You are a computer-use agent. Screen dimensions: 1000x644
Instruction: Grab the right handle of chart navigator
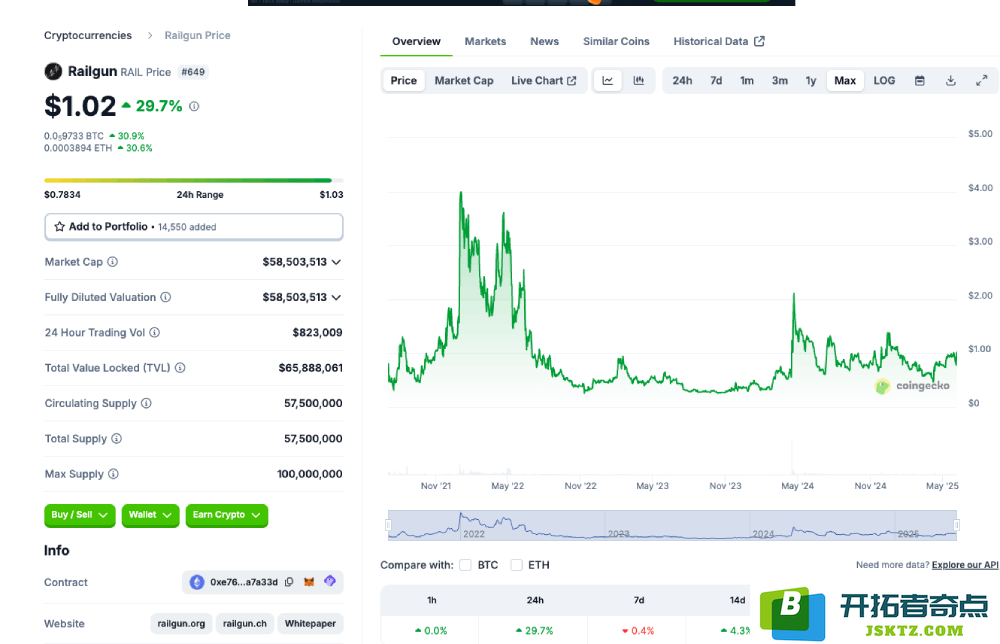(x=957, y=525)
